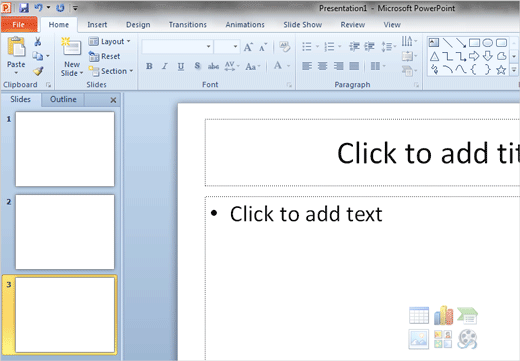Open the text Columns dropdown
This screenshot has height=361, width=520.
pyautogui.click(x=378, y=66)
